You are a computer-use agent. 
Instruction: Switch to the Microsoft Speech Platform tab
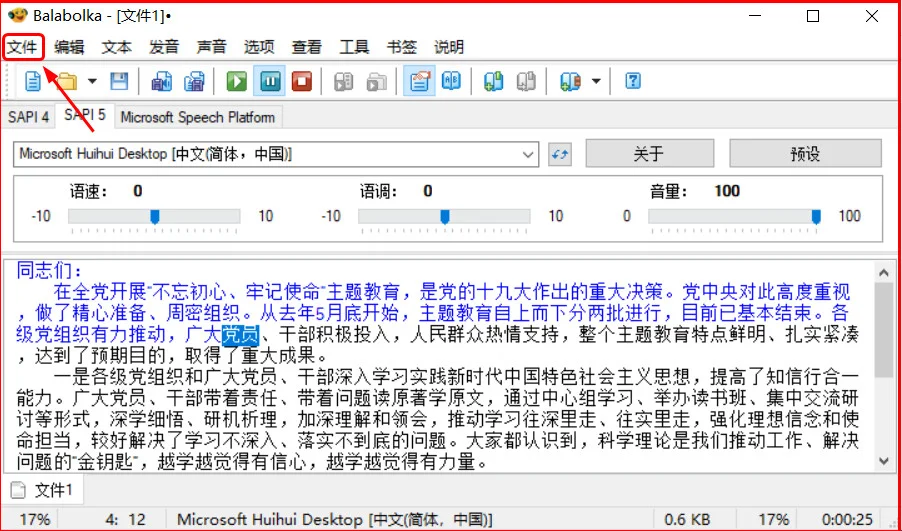pos(198,117)
